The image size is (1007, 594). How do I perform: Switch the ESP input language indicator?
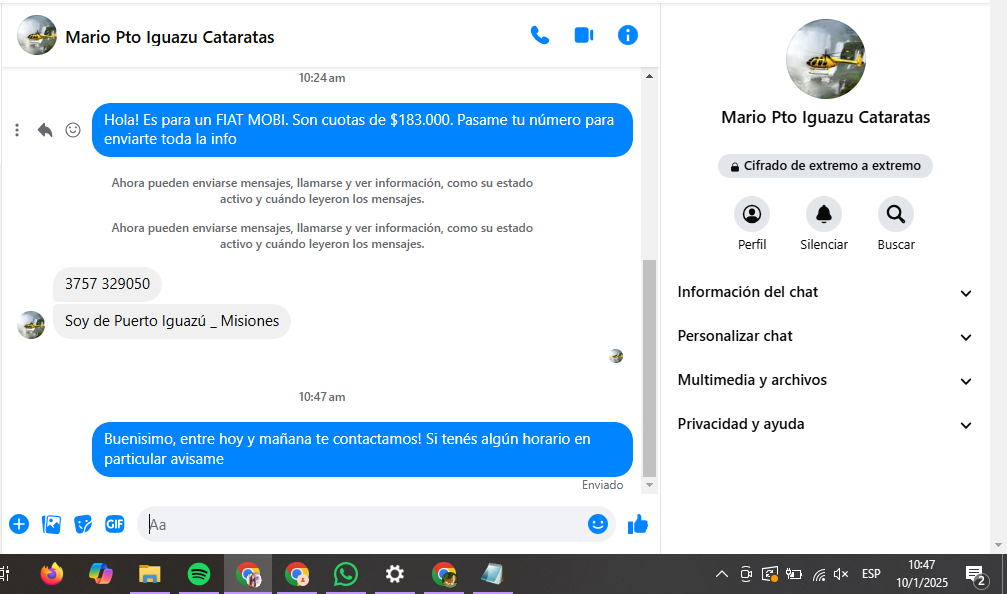click(x=871, y=573)
